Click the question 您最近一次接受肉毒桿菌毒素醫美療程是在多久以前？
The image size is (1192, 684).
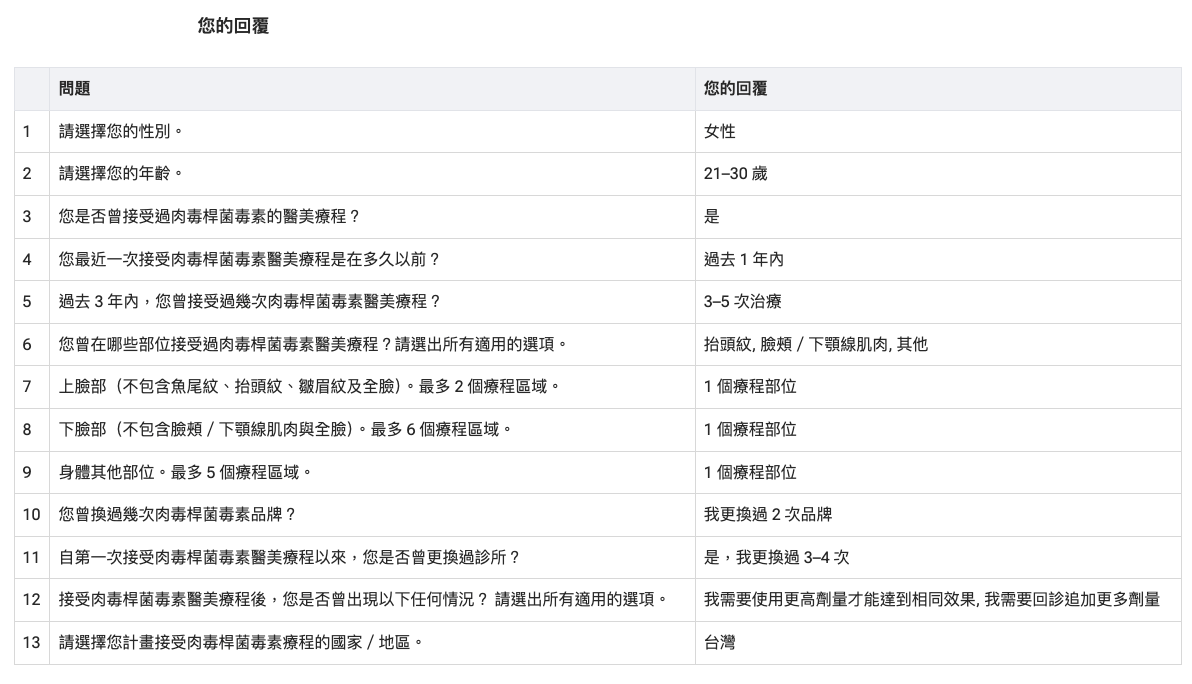point(250,259)
